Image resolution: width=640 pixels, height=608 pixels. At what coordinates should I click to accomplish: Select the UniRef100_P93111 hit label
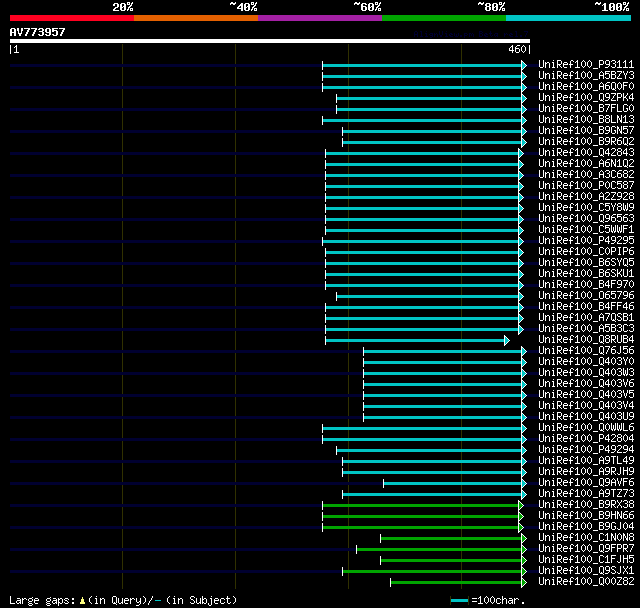(x=586, y=64)
